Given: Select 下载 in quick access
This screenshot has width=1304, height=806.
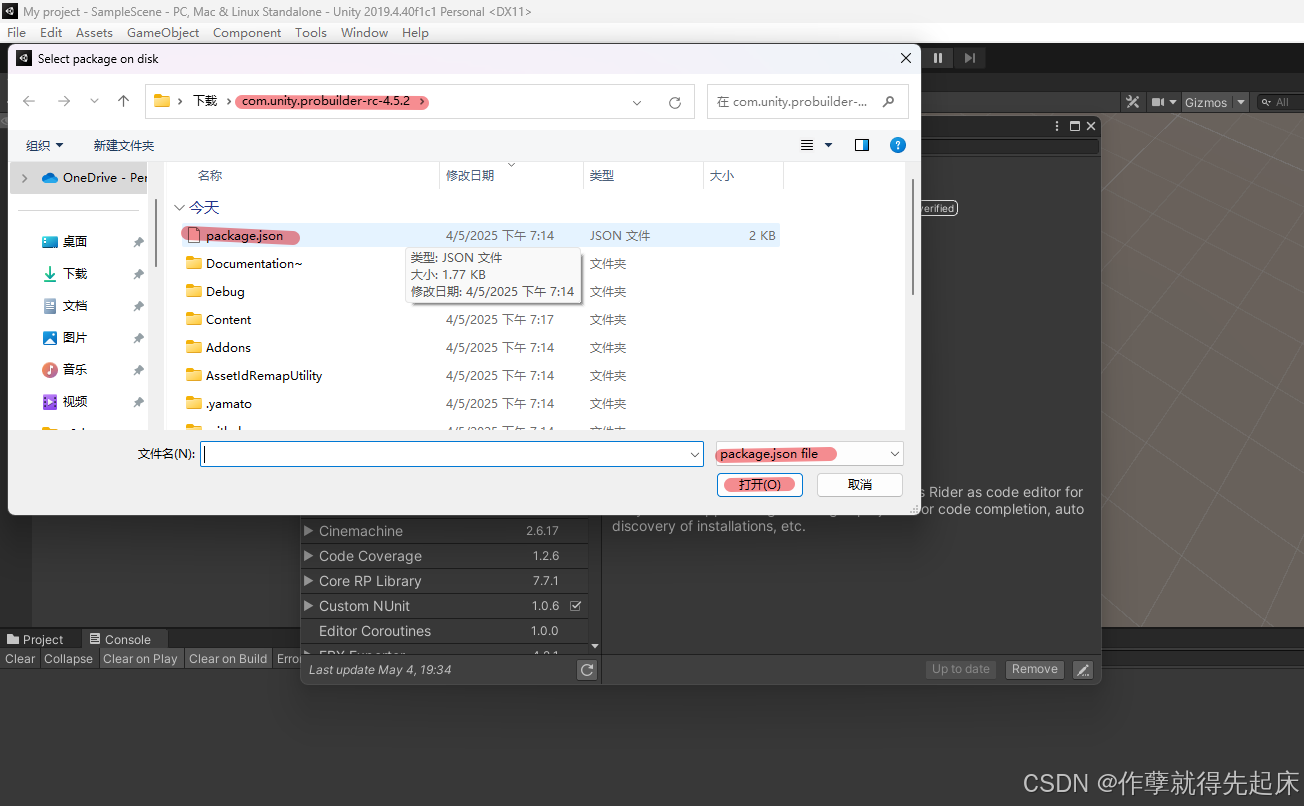Looking at the screenshot, I should 75,274.
